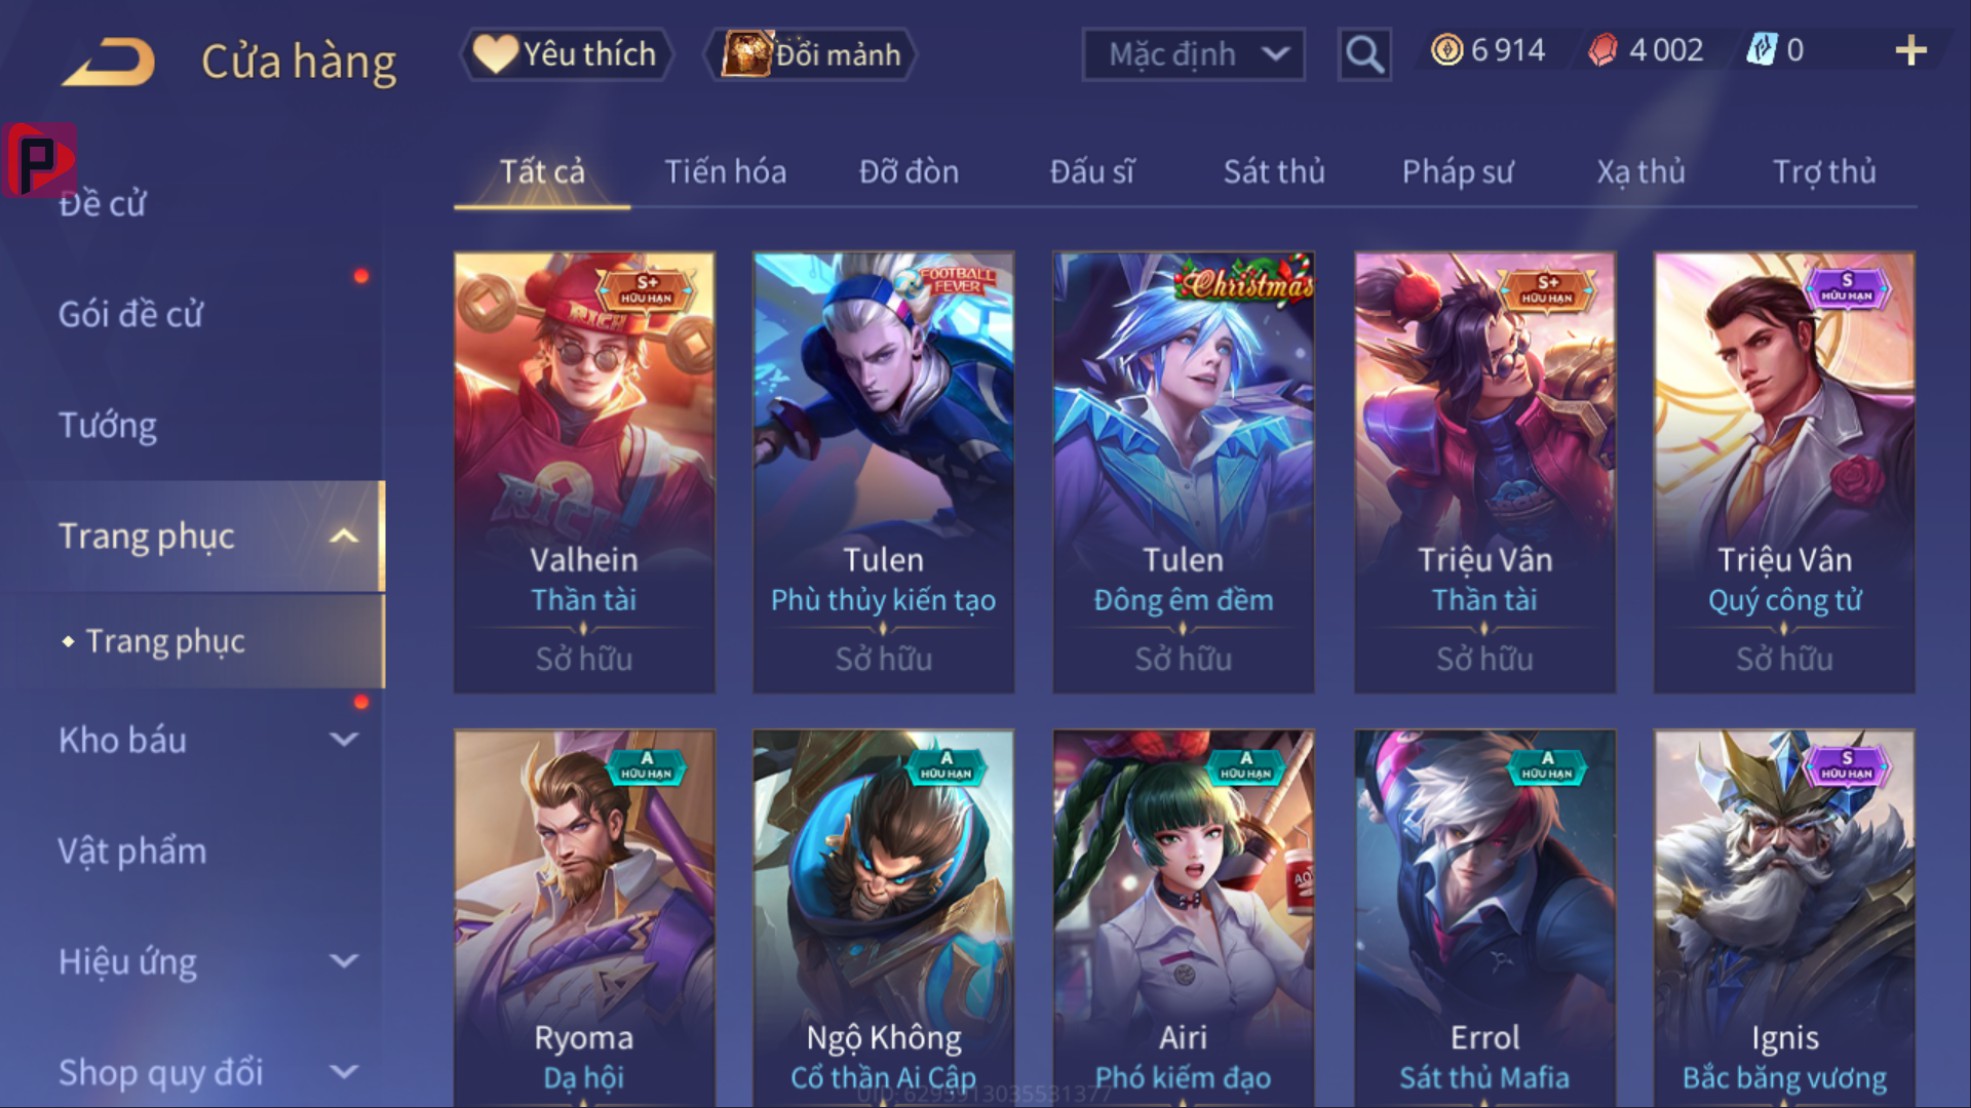
Task: Select Tulen Đông êm đềm skin card
Action: tap(1183, 472)
